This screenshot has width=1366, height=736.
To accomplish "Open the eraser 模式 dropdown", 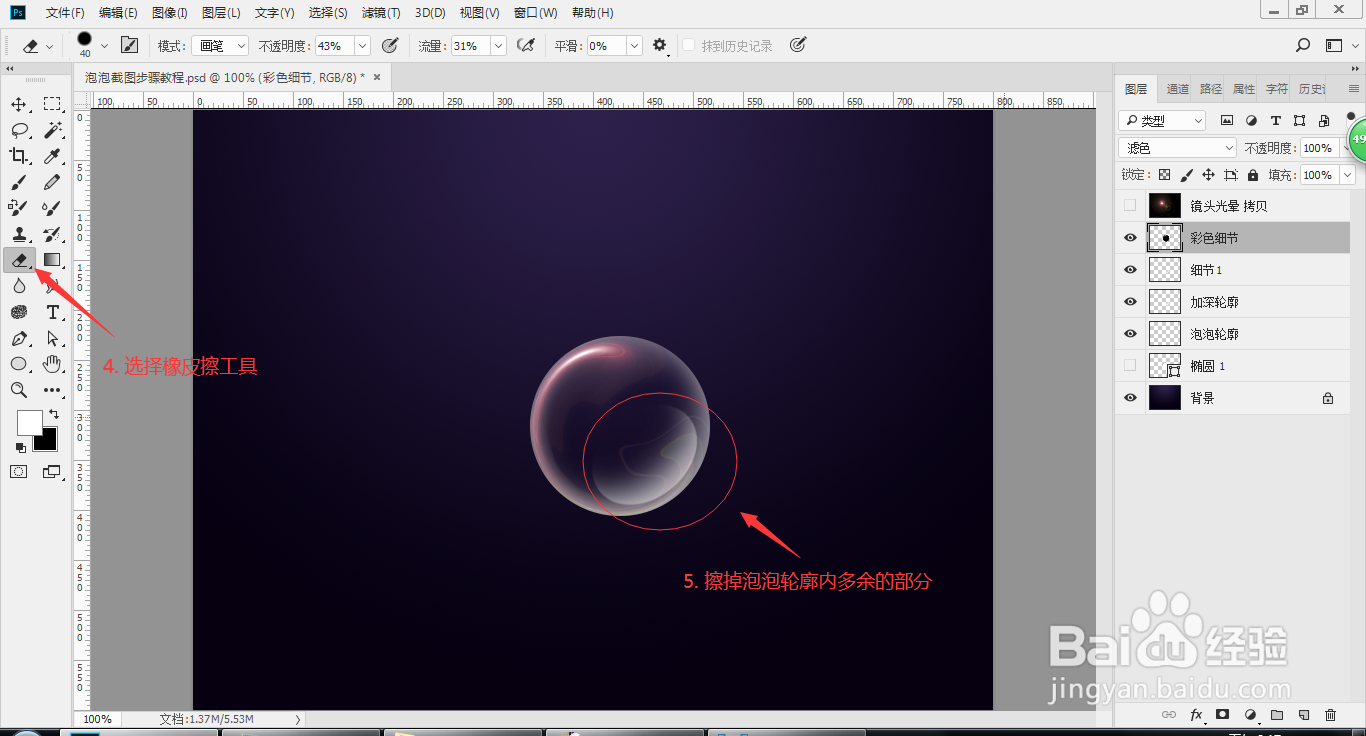I will coord(220,46).
